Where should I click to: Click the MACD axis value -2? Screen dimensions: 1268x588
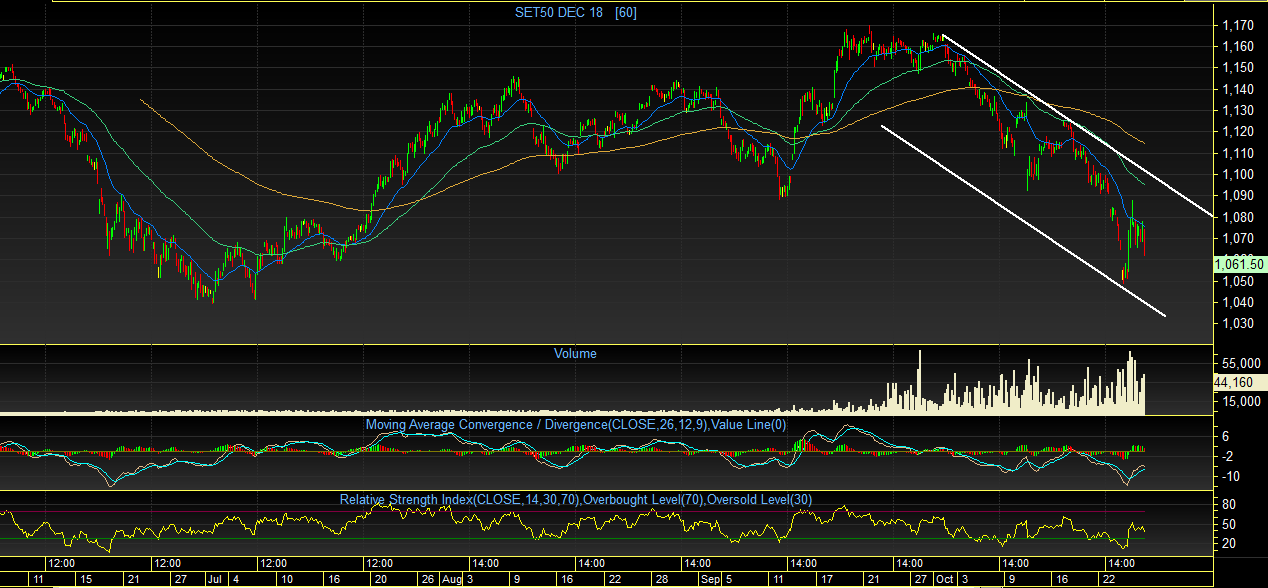(1227, 456)
